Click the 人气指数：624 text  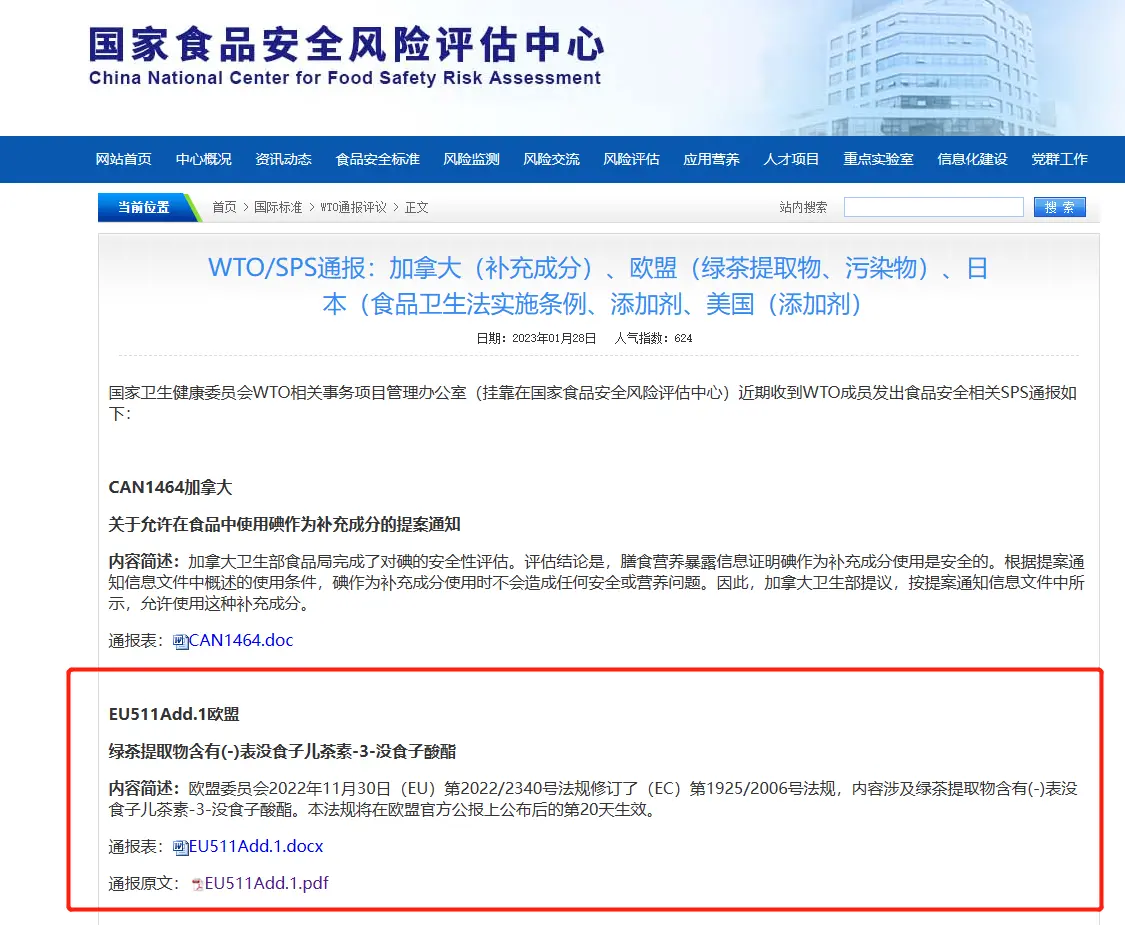click(653, 338)
